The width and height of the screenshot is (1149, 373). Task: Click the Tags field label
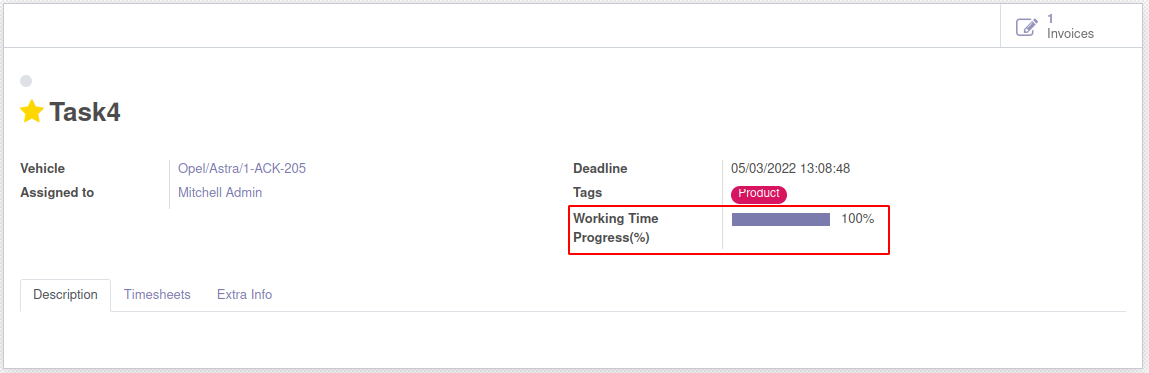pos(588,192)
